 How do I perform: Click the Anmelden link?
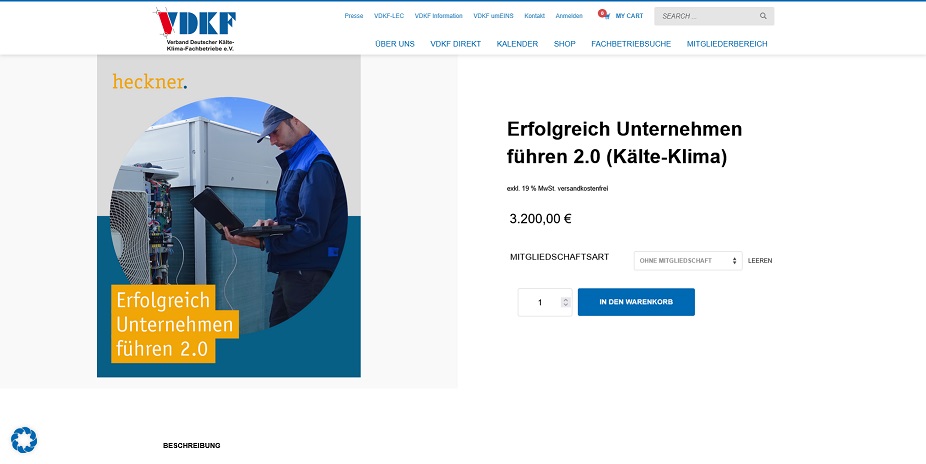pos(569,16)
